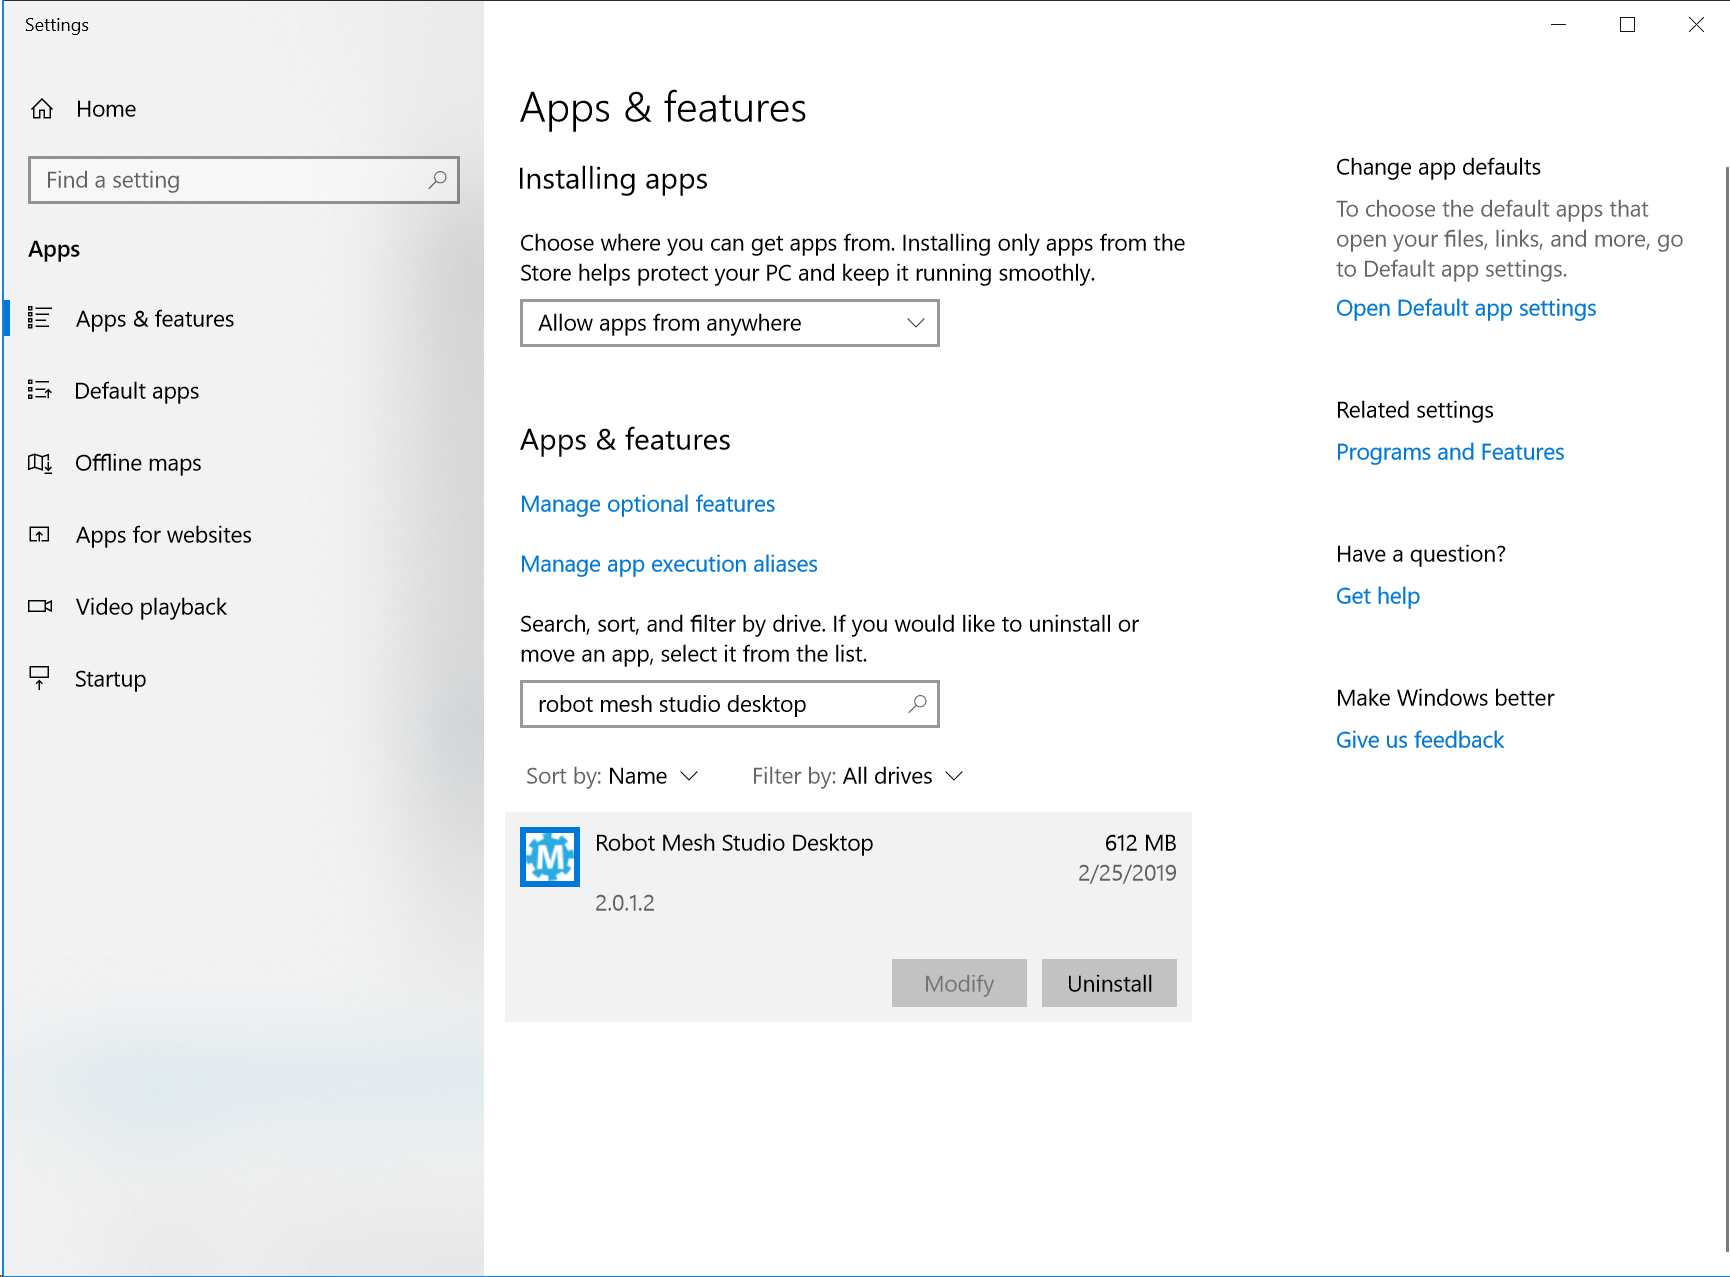Click the Video playback camera icon
Image resolution: width=1730 pixels, height=1277 pixels.
click(x=40, y=606)
